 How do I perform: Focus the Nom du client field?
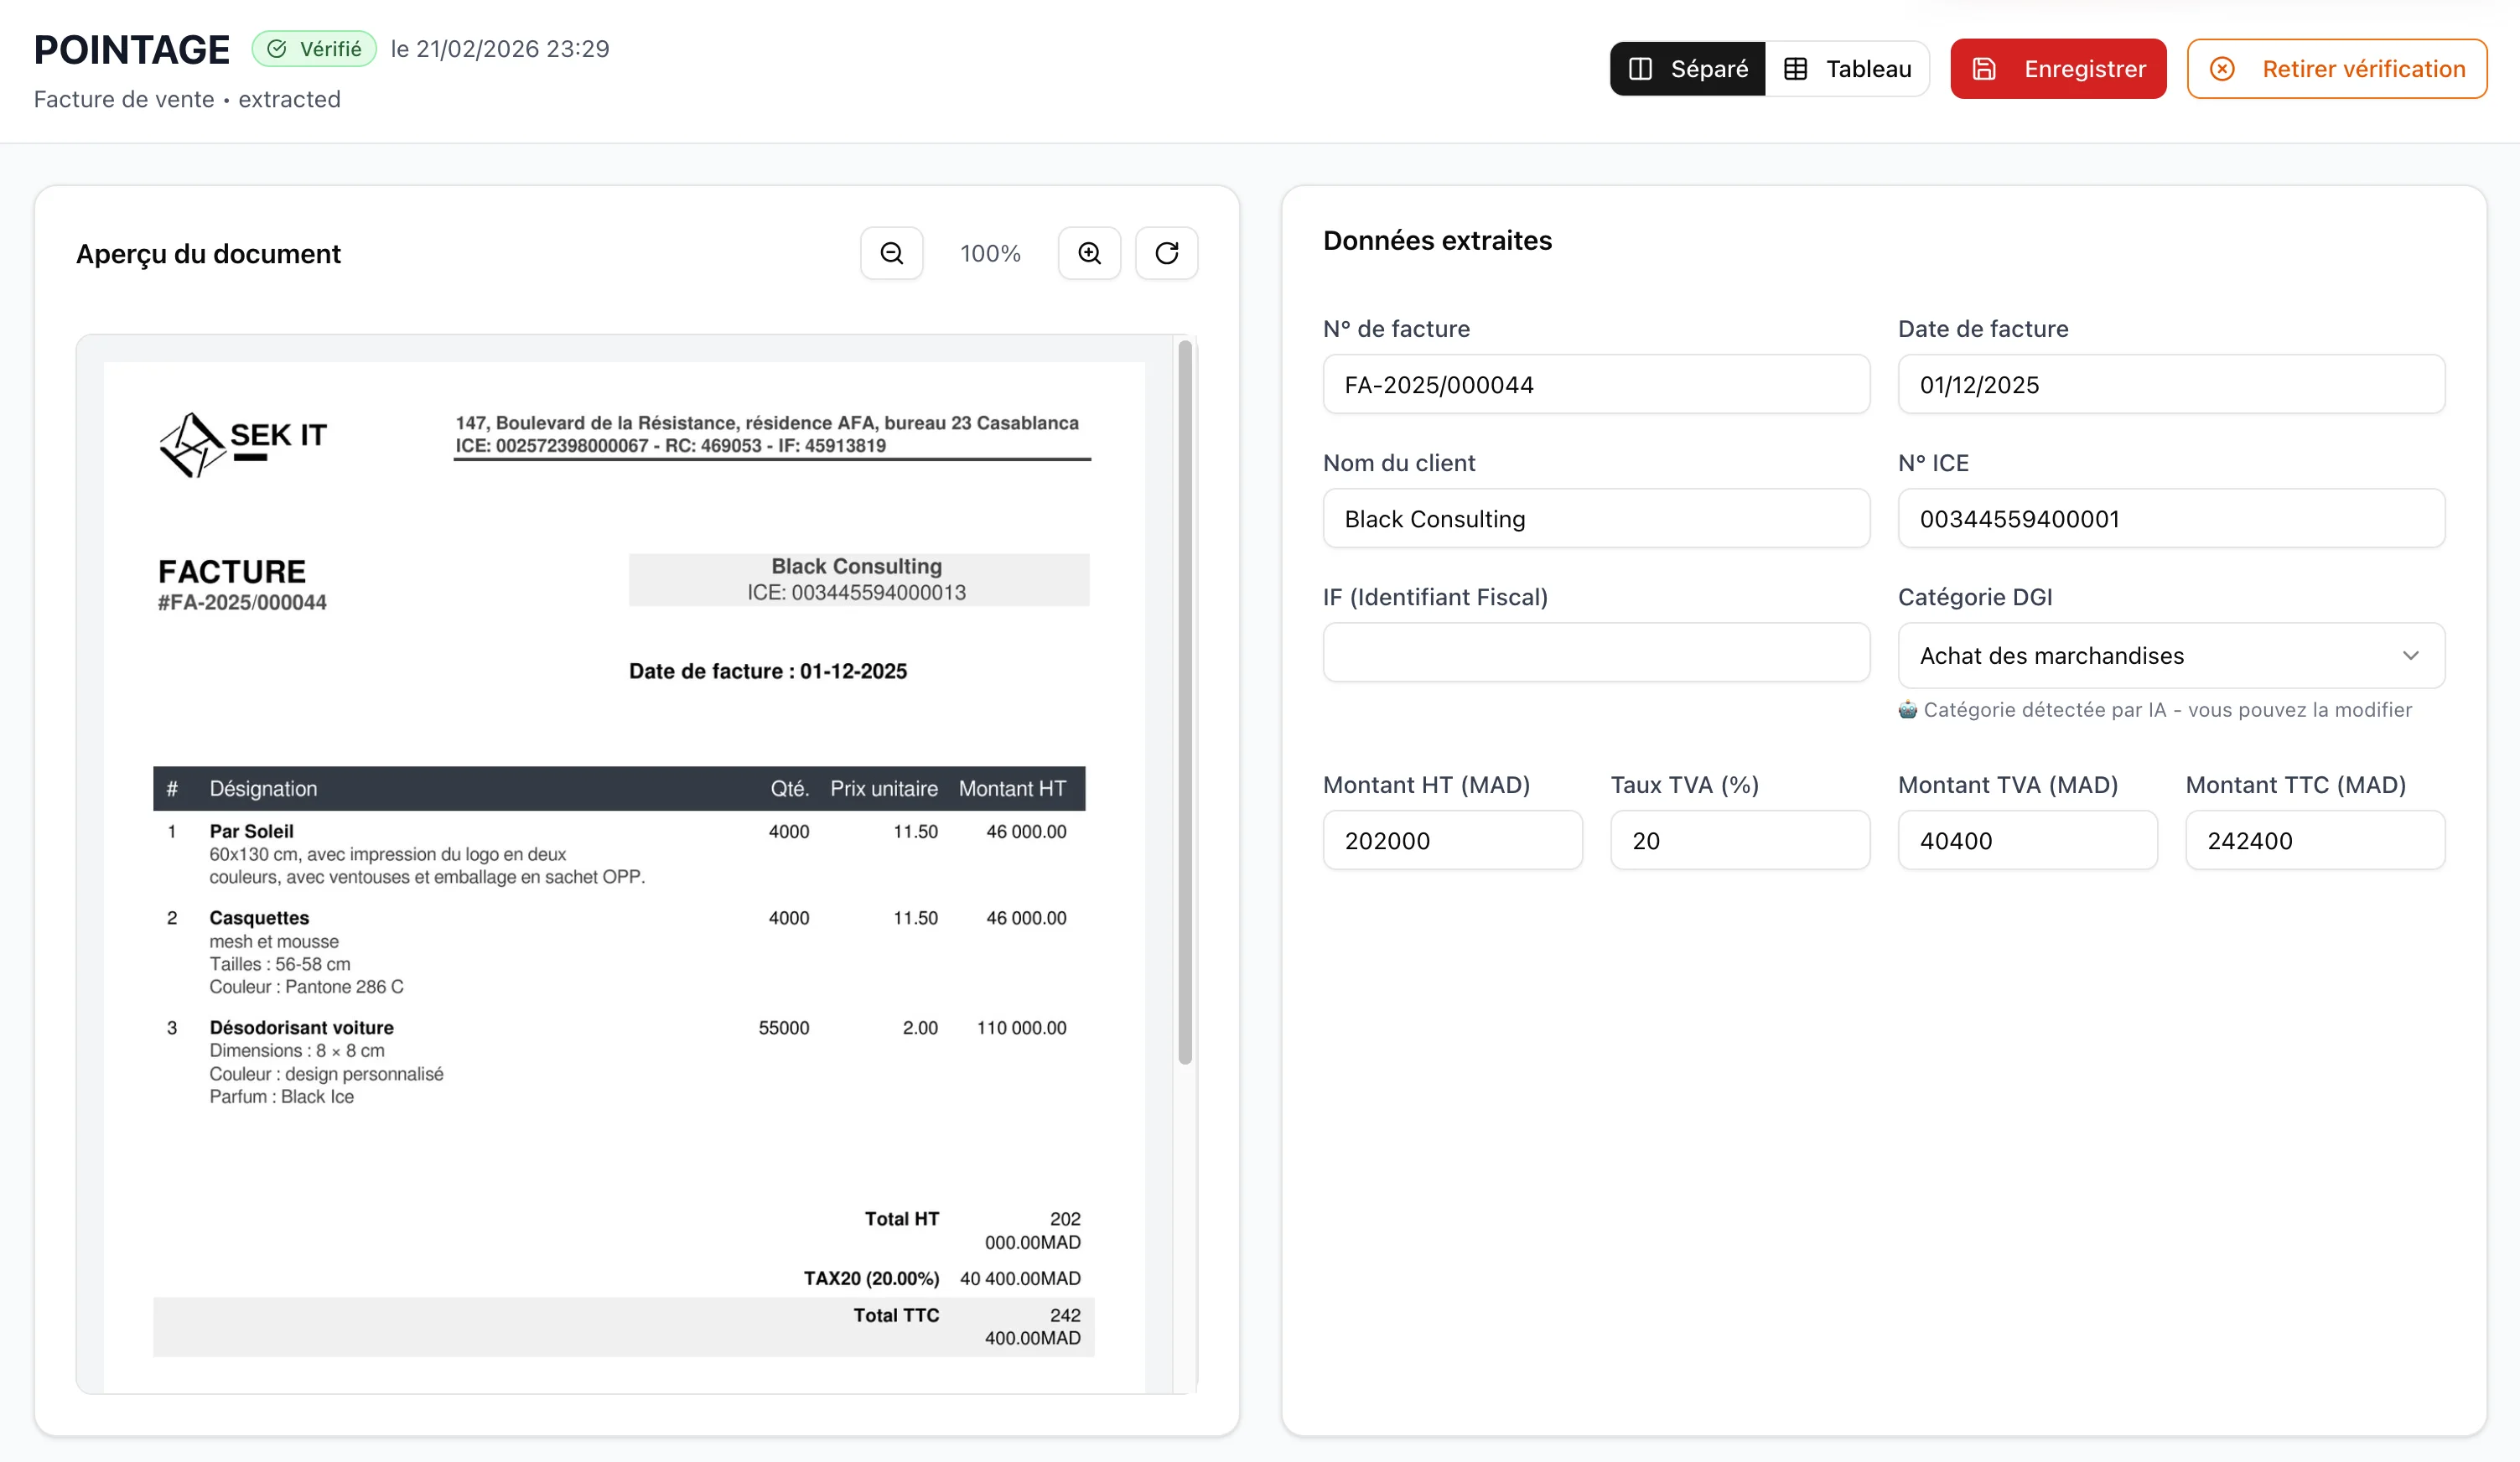coord(1595,518)
